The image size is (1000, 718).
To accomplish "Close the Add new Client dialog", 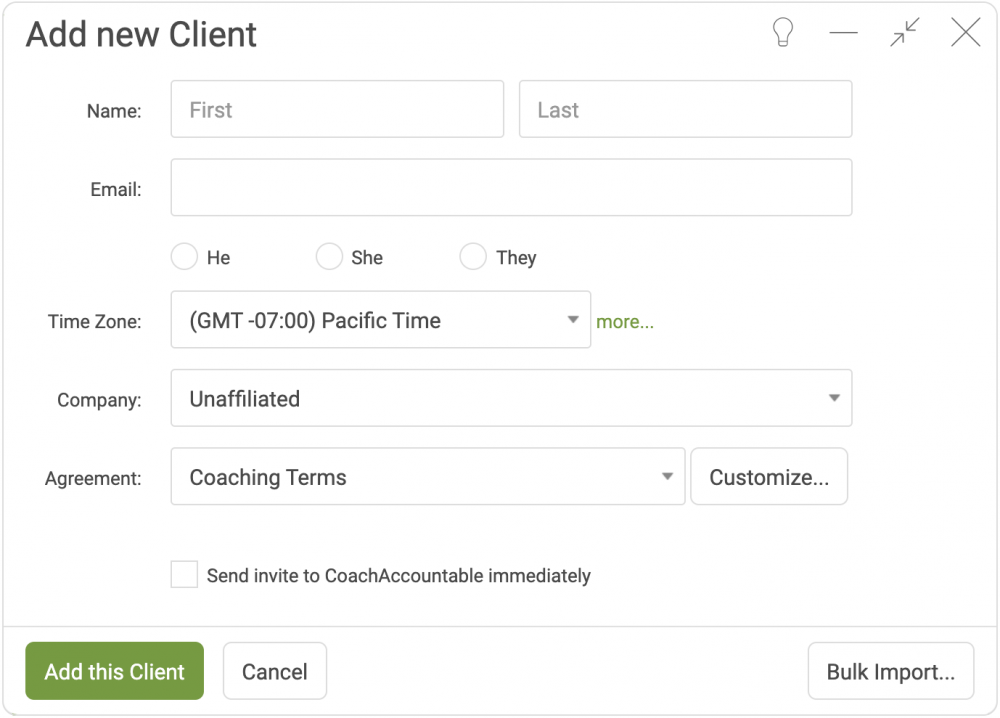I will click(x=966, y=32).
